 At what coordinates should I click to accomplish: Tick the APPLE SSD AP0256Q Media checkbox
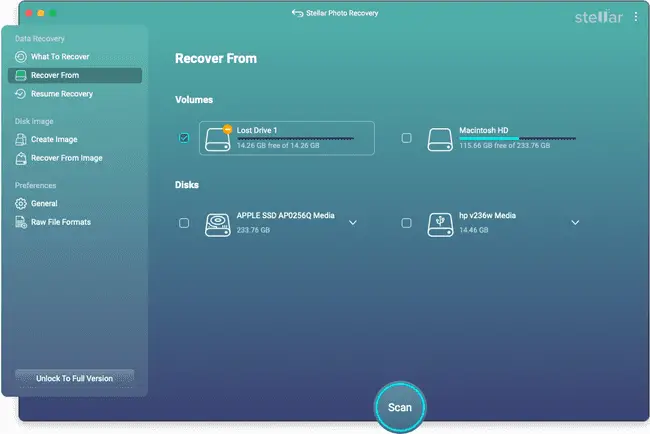[x=184, y=223]
